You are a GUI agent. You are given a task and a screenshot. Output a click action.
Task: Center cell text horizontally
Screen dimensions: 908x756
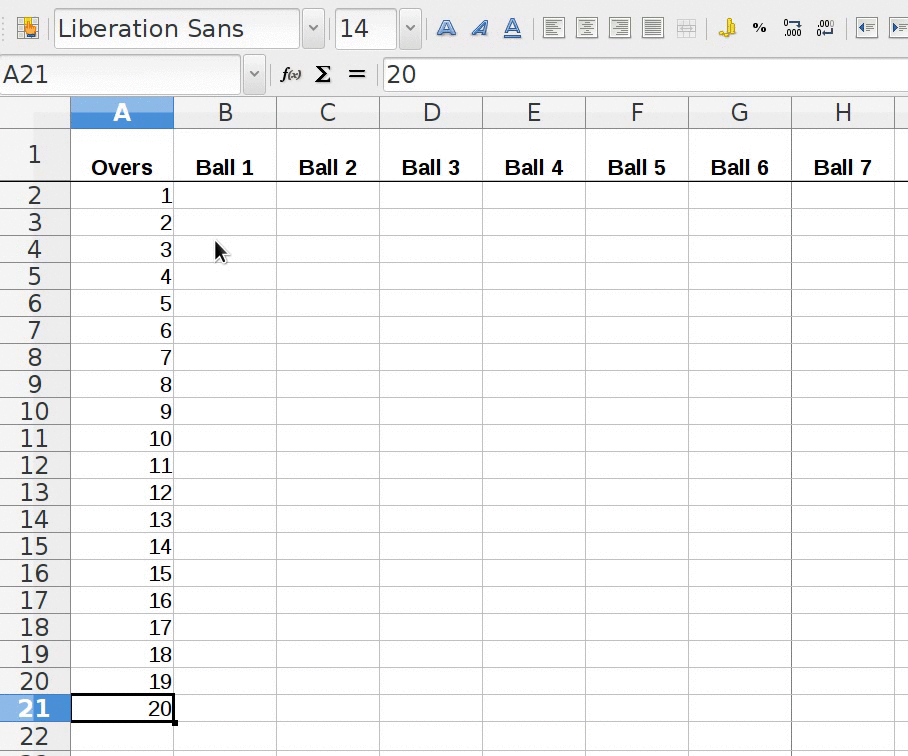click(587, 28)
